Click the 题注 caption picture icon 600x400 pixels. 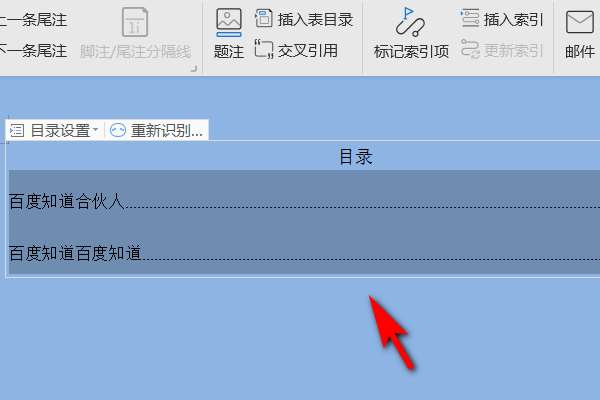pyautogui.click(x=228, y=22)
